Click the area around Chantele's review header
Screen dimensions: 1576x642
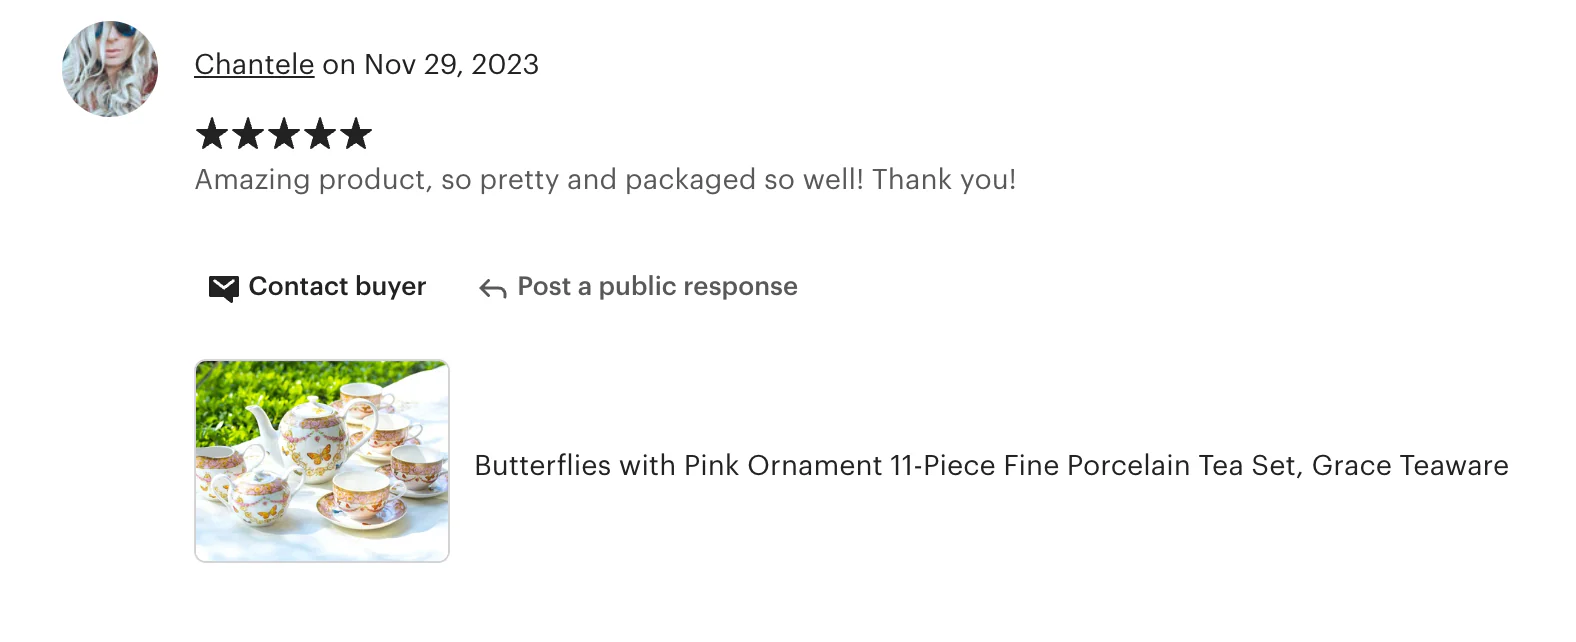[366, 64]
